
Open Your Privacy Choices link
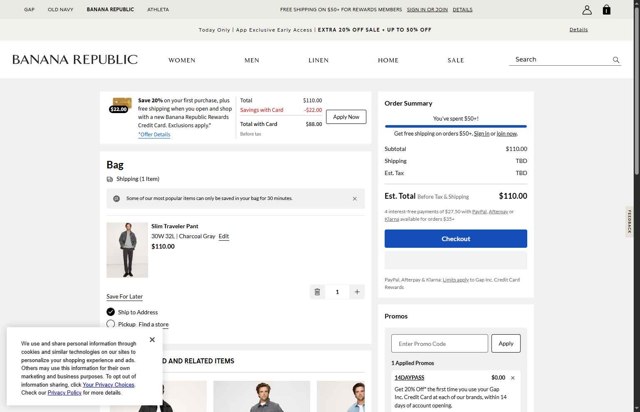click(x=108, y=385)
